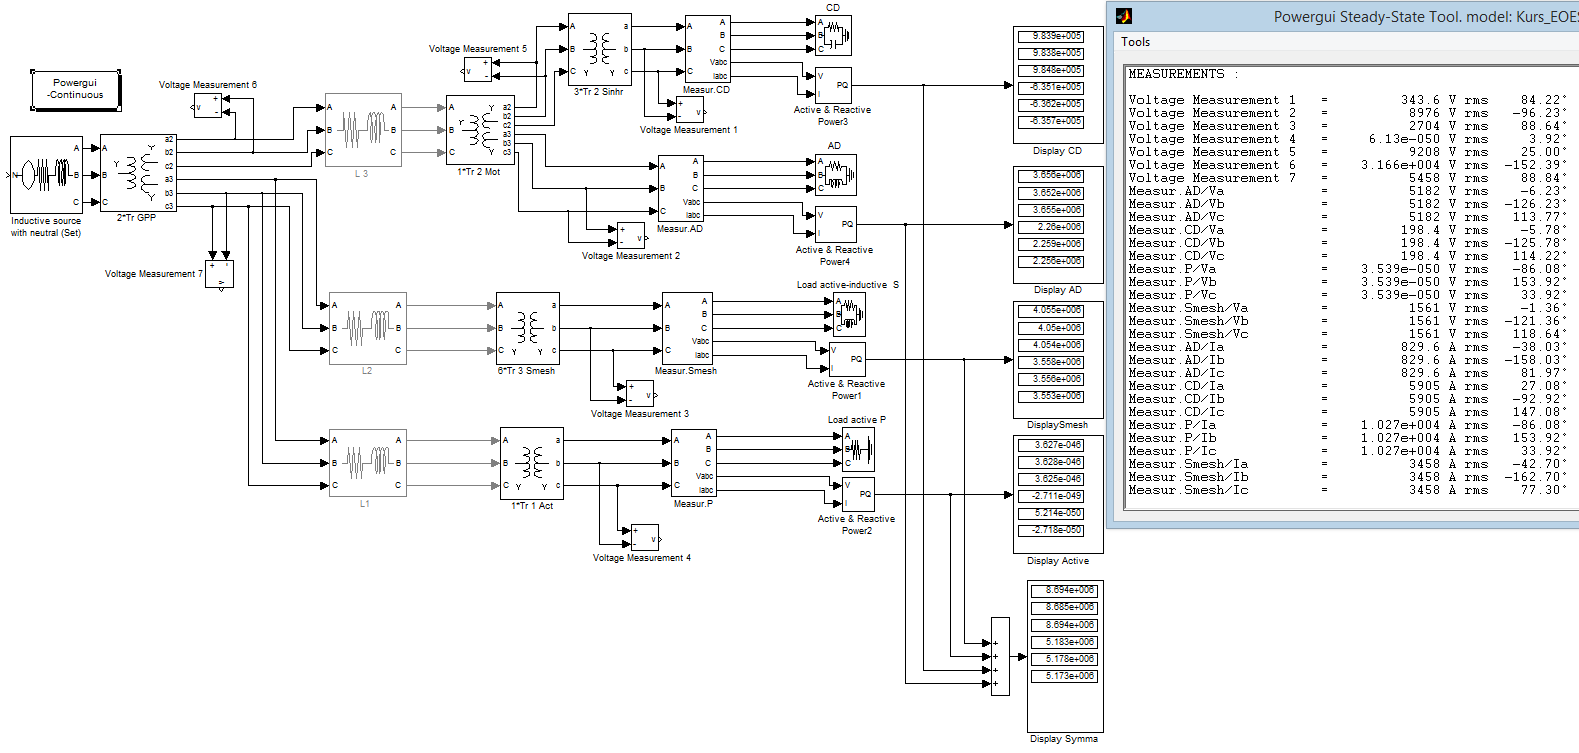Click the Active & Reactive Power4 PQ block

point(835,224)
